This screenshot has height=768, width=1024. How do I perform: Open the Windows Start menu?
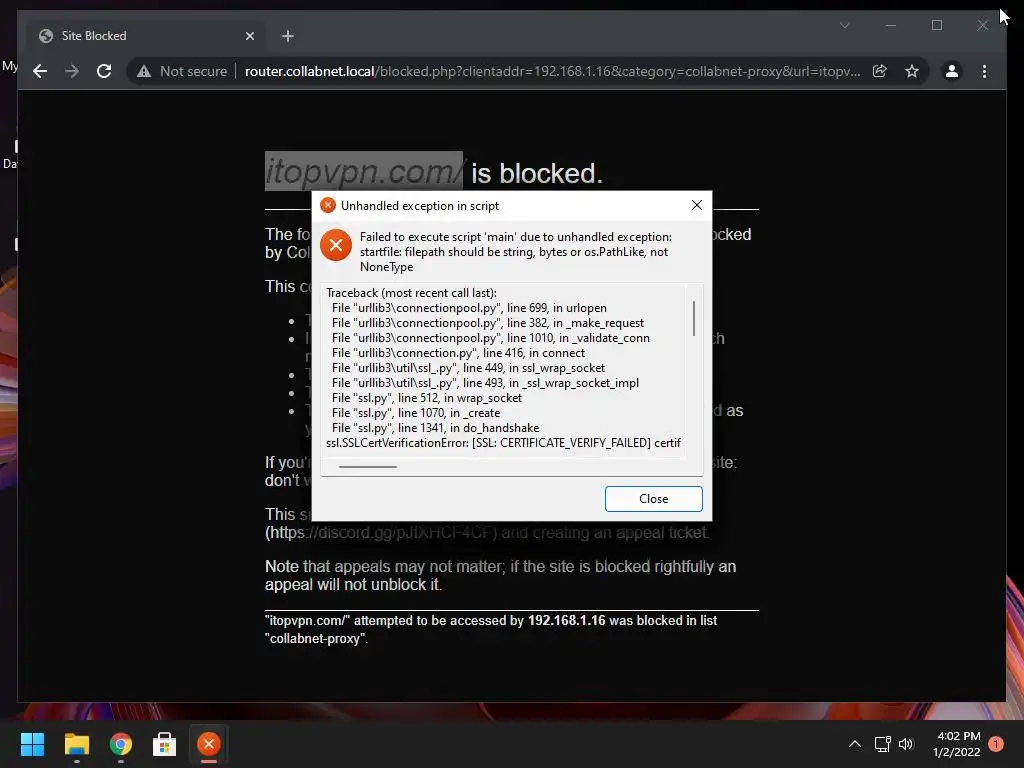point(32,744)
